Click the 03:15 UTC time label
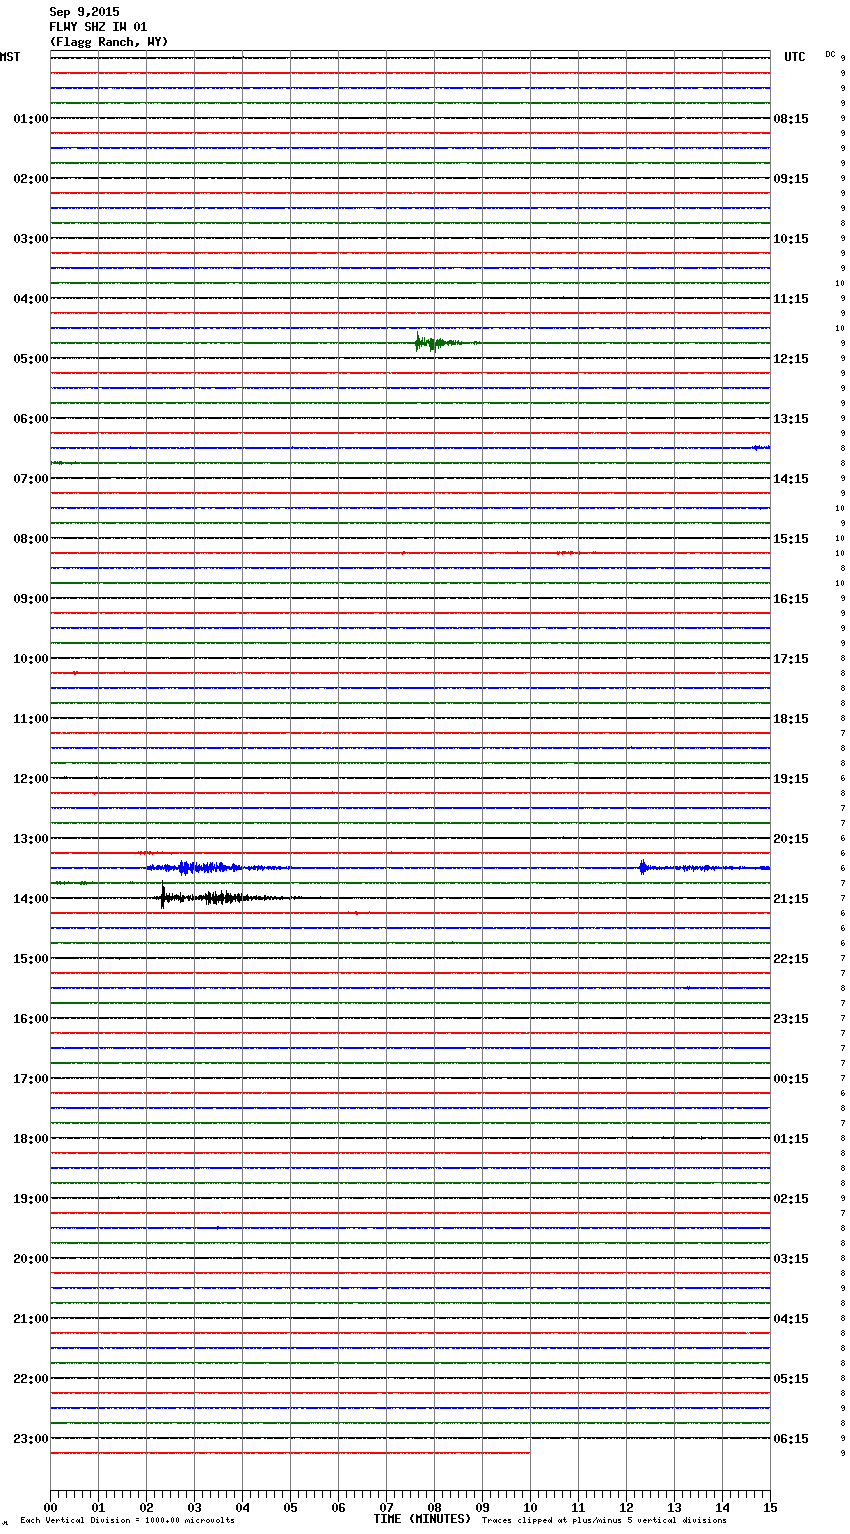This screenshot has width=850, height=1534. pyautogui.click(x=791, y=1259)
